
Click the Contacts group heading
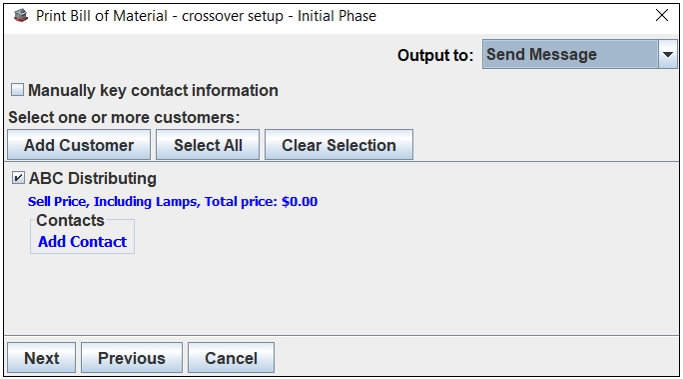[70, 220]
